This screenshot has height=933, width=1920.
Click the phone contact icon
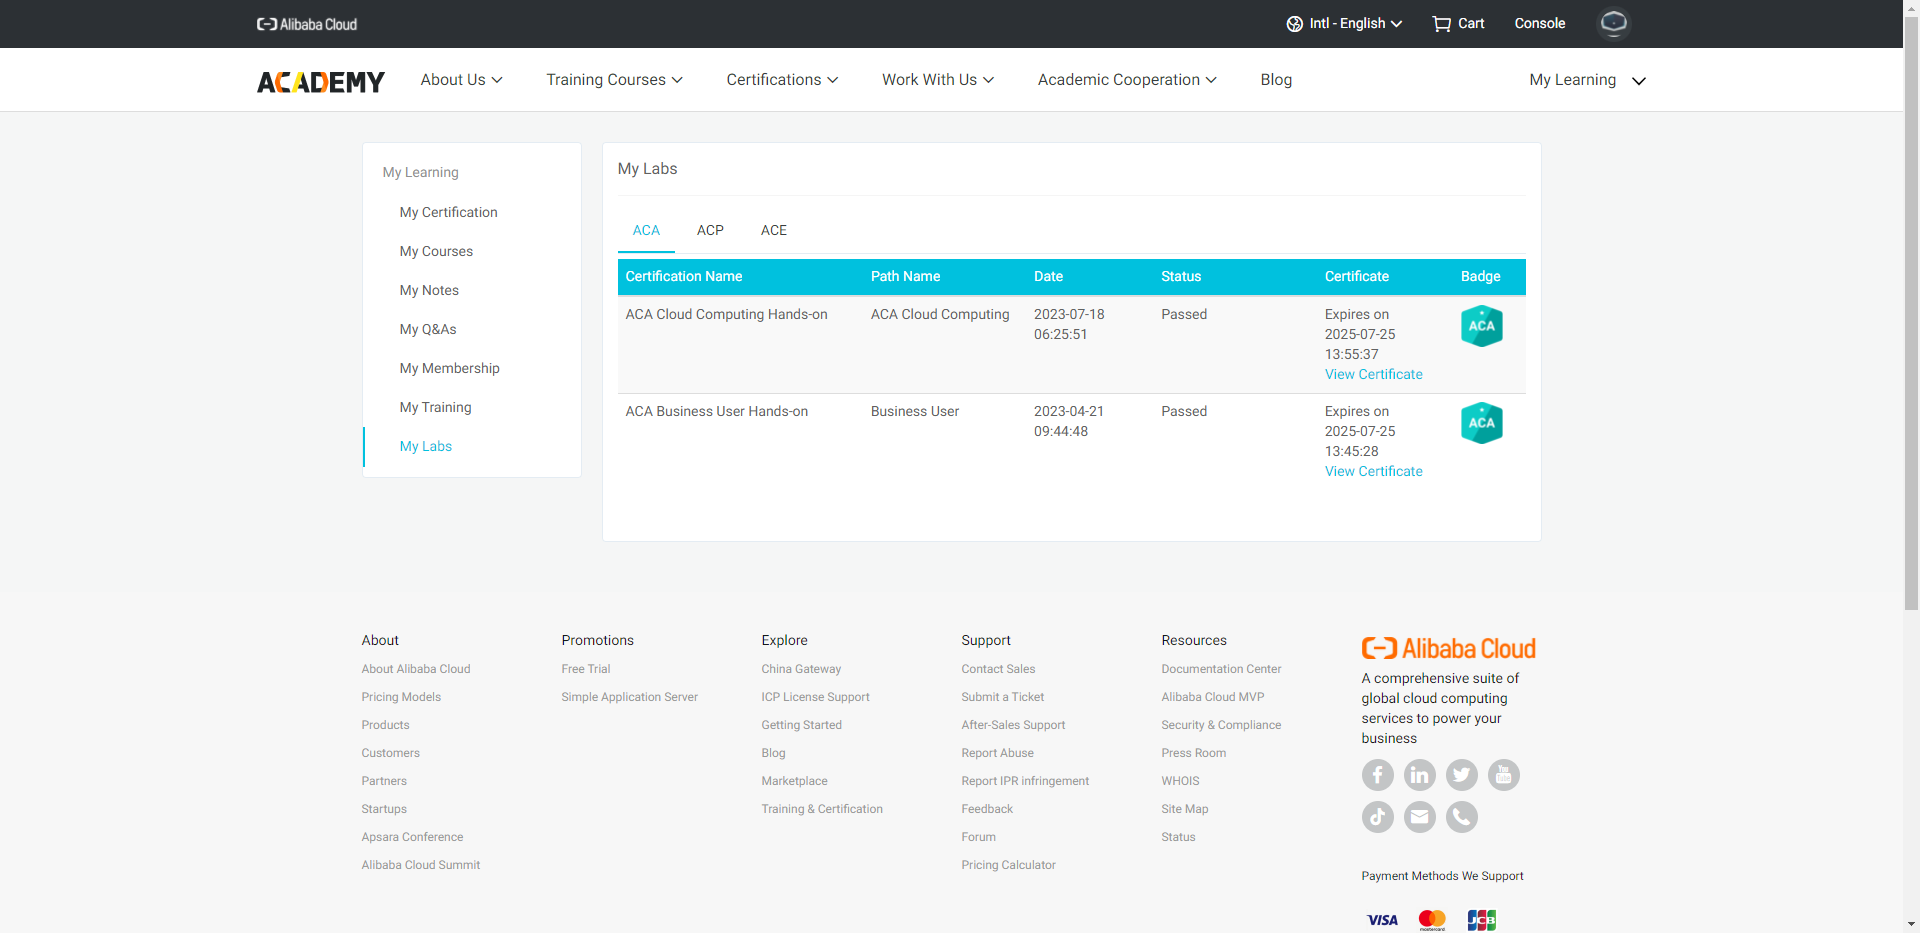click(1461, 817)
